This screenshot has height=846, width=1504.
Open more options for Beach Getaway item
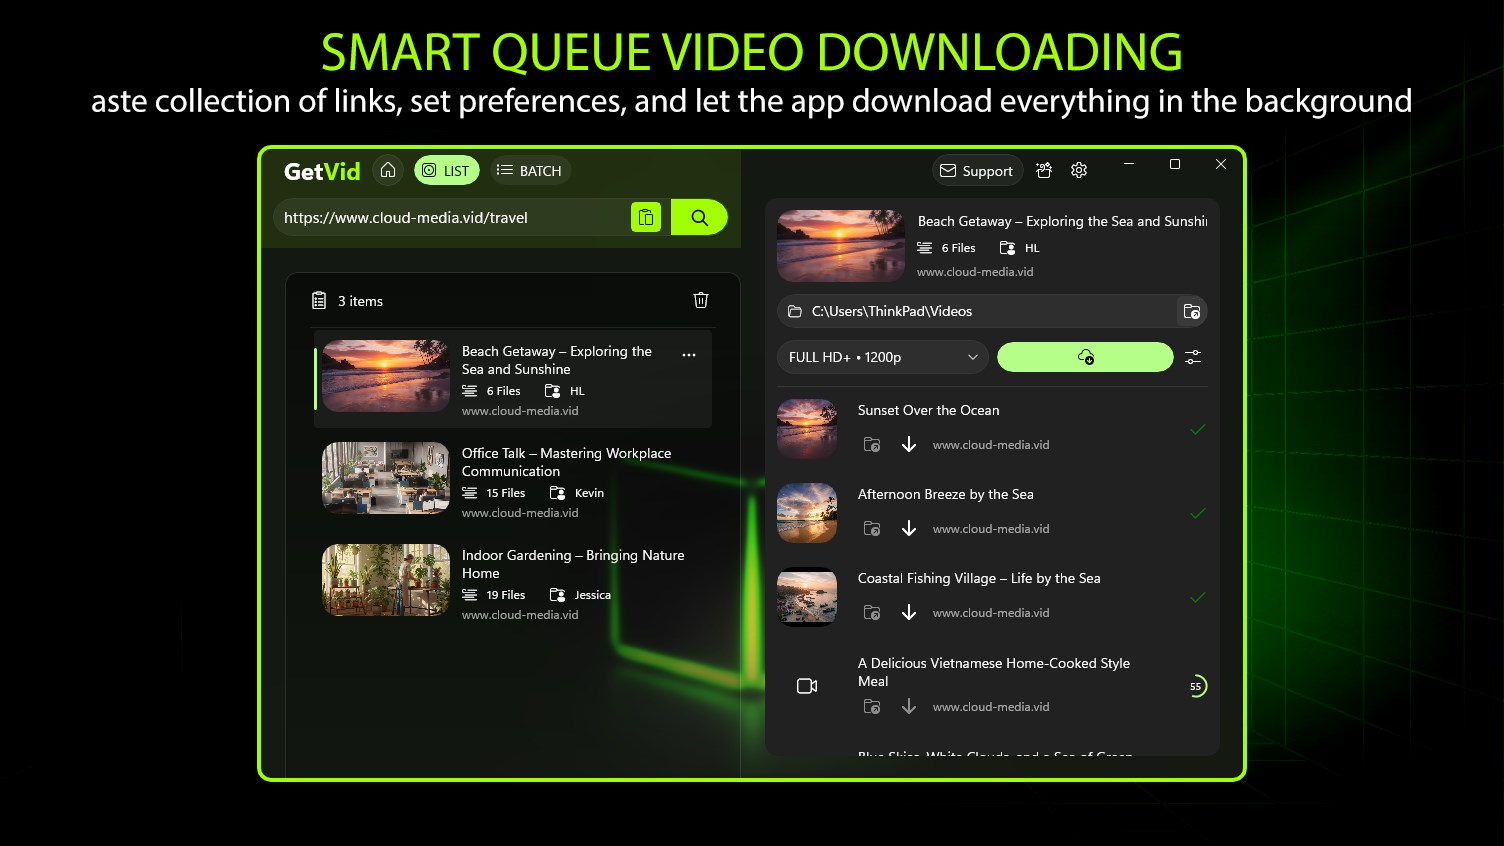[x=689, y=355]
